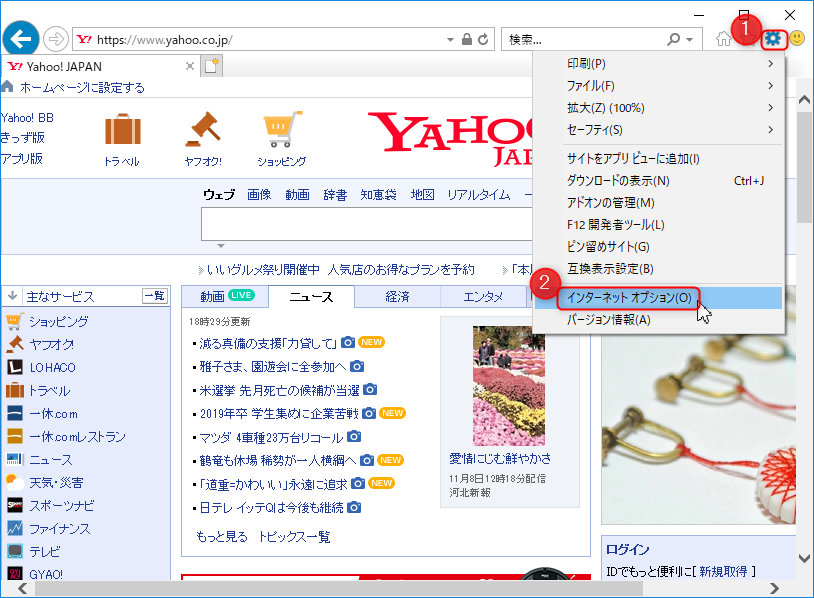The height and width of the screenshot is (598, 814).
Task: Click the down arrow beside 主なサービス
Action: [x=12, y=296]
